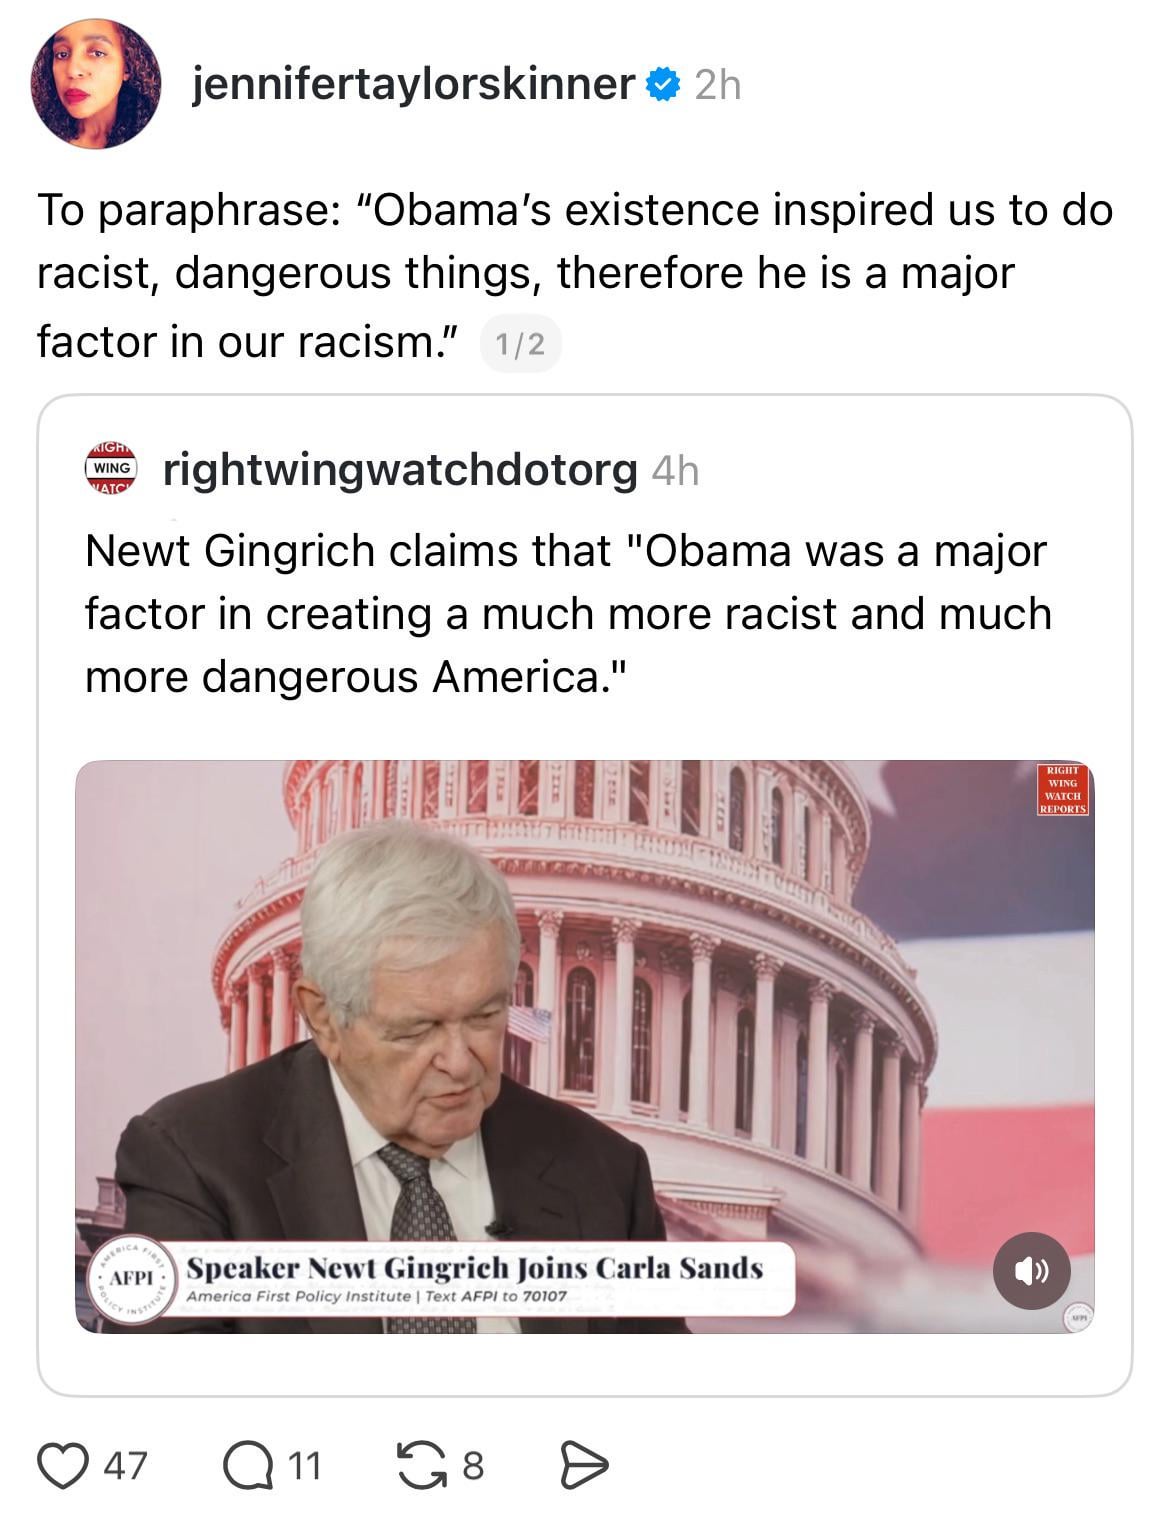View the 8 reposts count
Image resolution: width=1170 pixels, height=1532 pixels.
point(473,1467)
